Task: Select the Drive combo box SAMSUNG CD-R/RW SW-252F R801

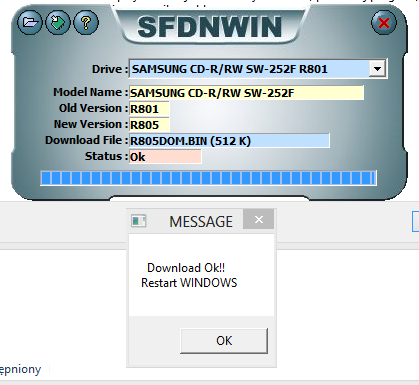Action: pos(258,69)
